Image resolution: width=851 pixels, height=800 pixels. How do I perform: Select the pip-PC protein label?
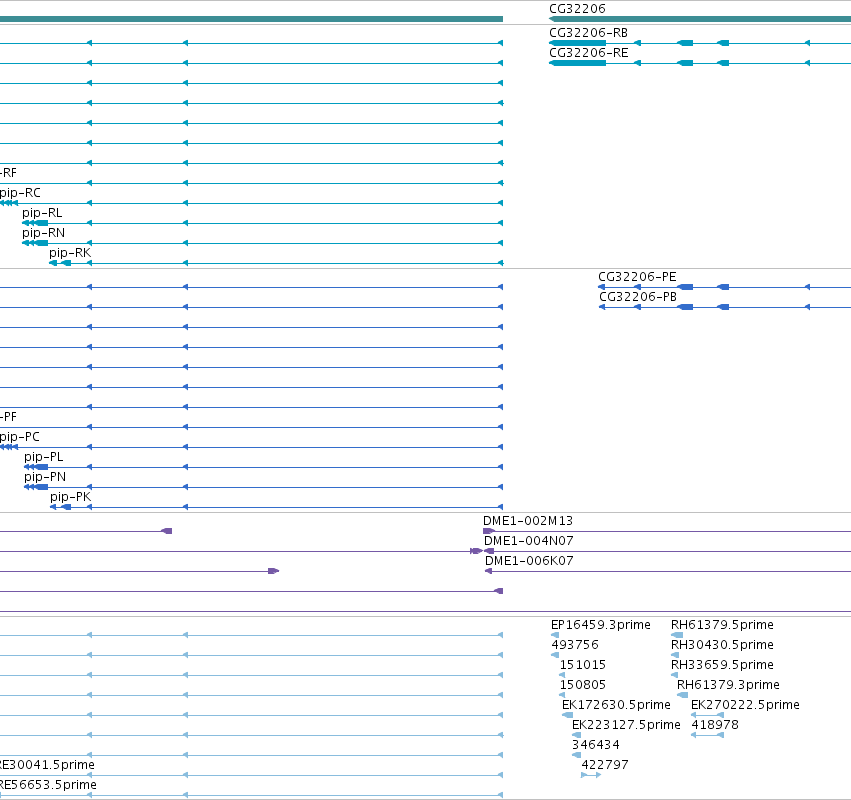click(x=20, y=437)
